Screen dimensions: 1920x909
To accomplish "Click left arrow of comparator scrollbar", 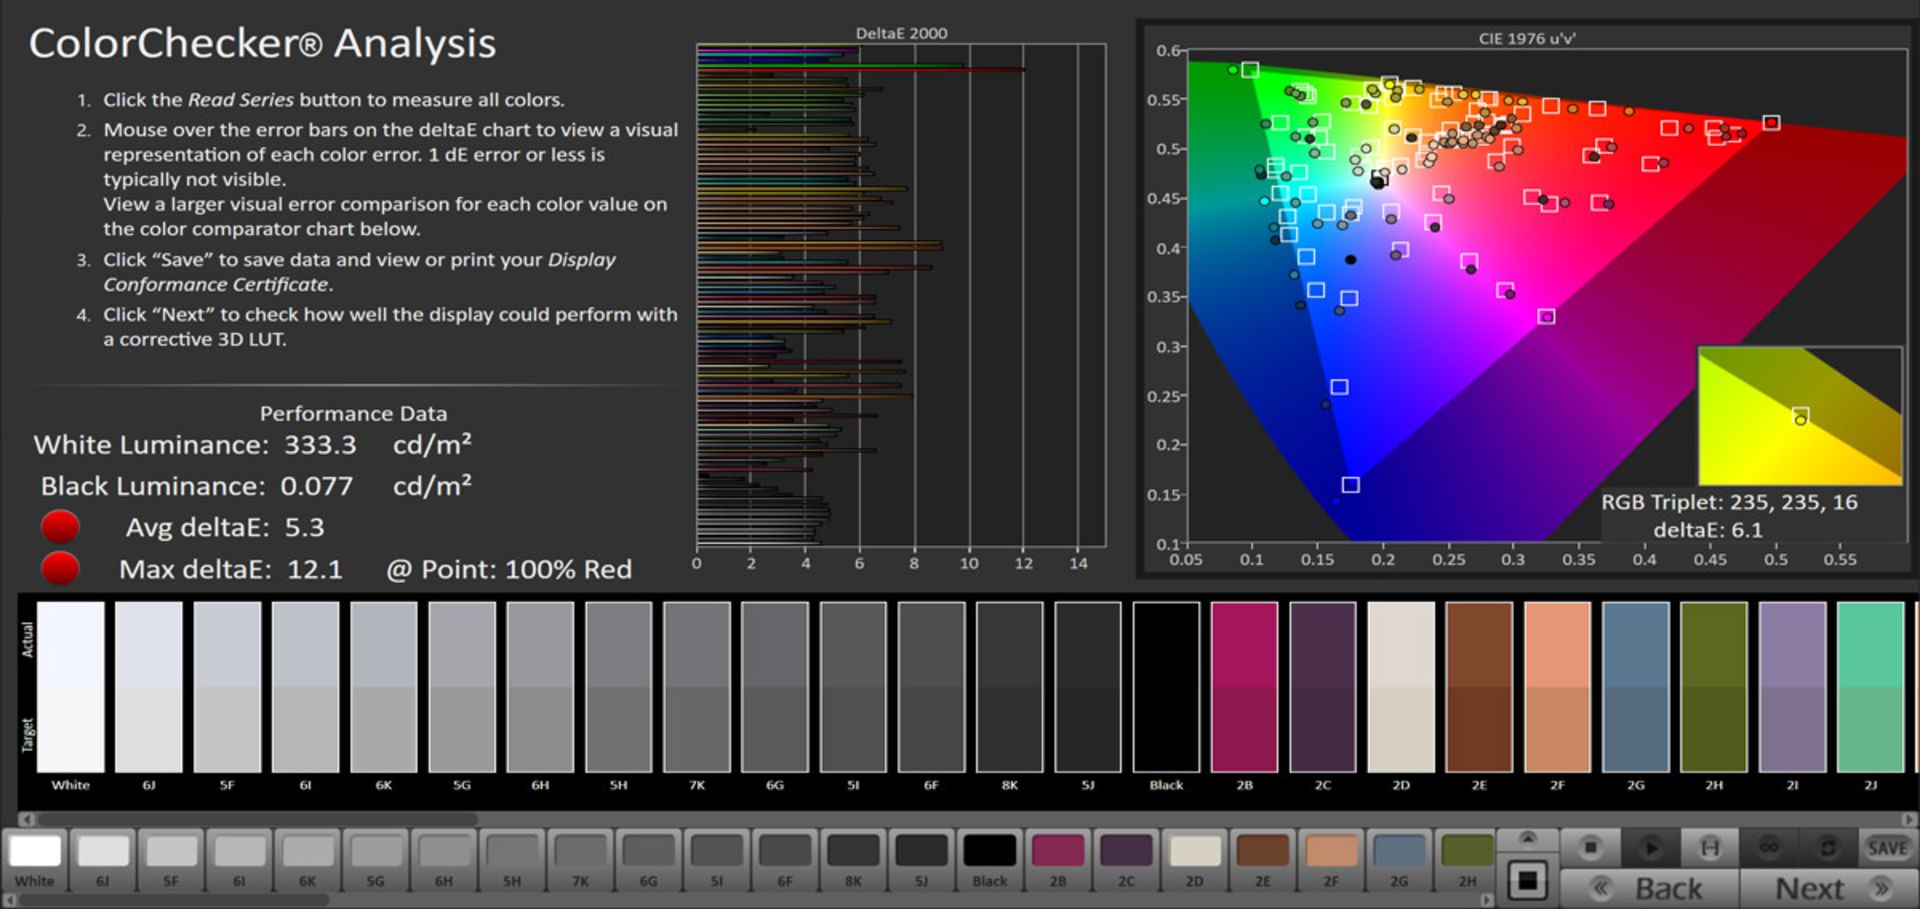I will (27, 819).
